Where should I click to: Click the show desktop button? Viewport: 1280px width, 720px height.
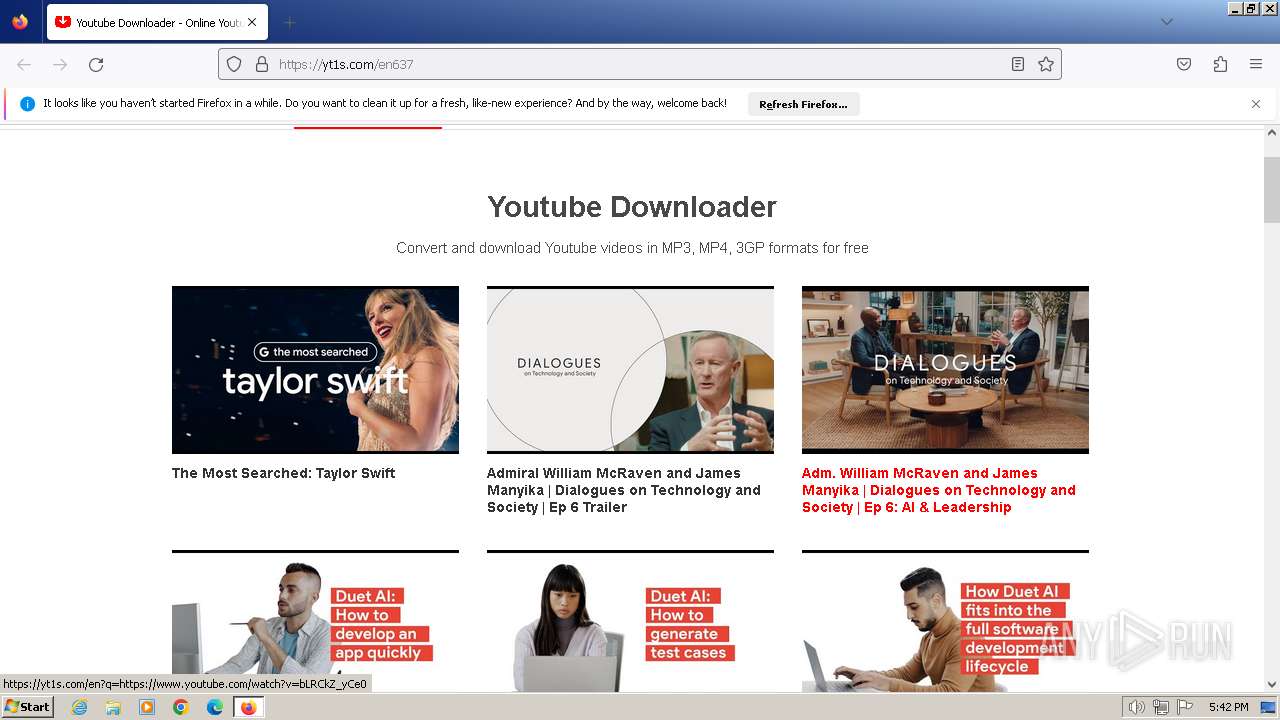coord(1269,707)
